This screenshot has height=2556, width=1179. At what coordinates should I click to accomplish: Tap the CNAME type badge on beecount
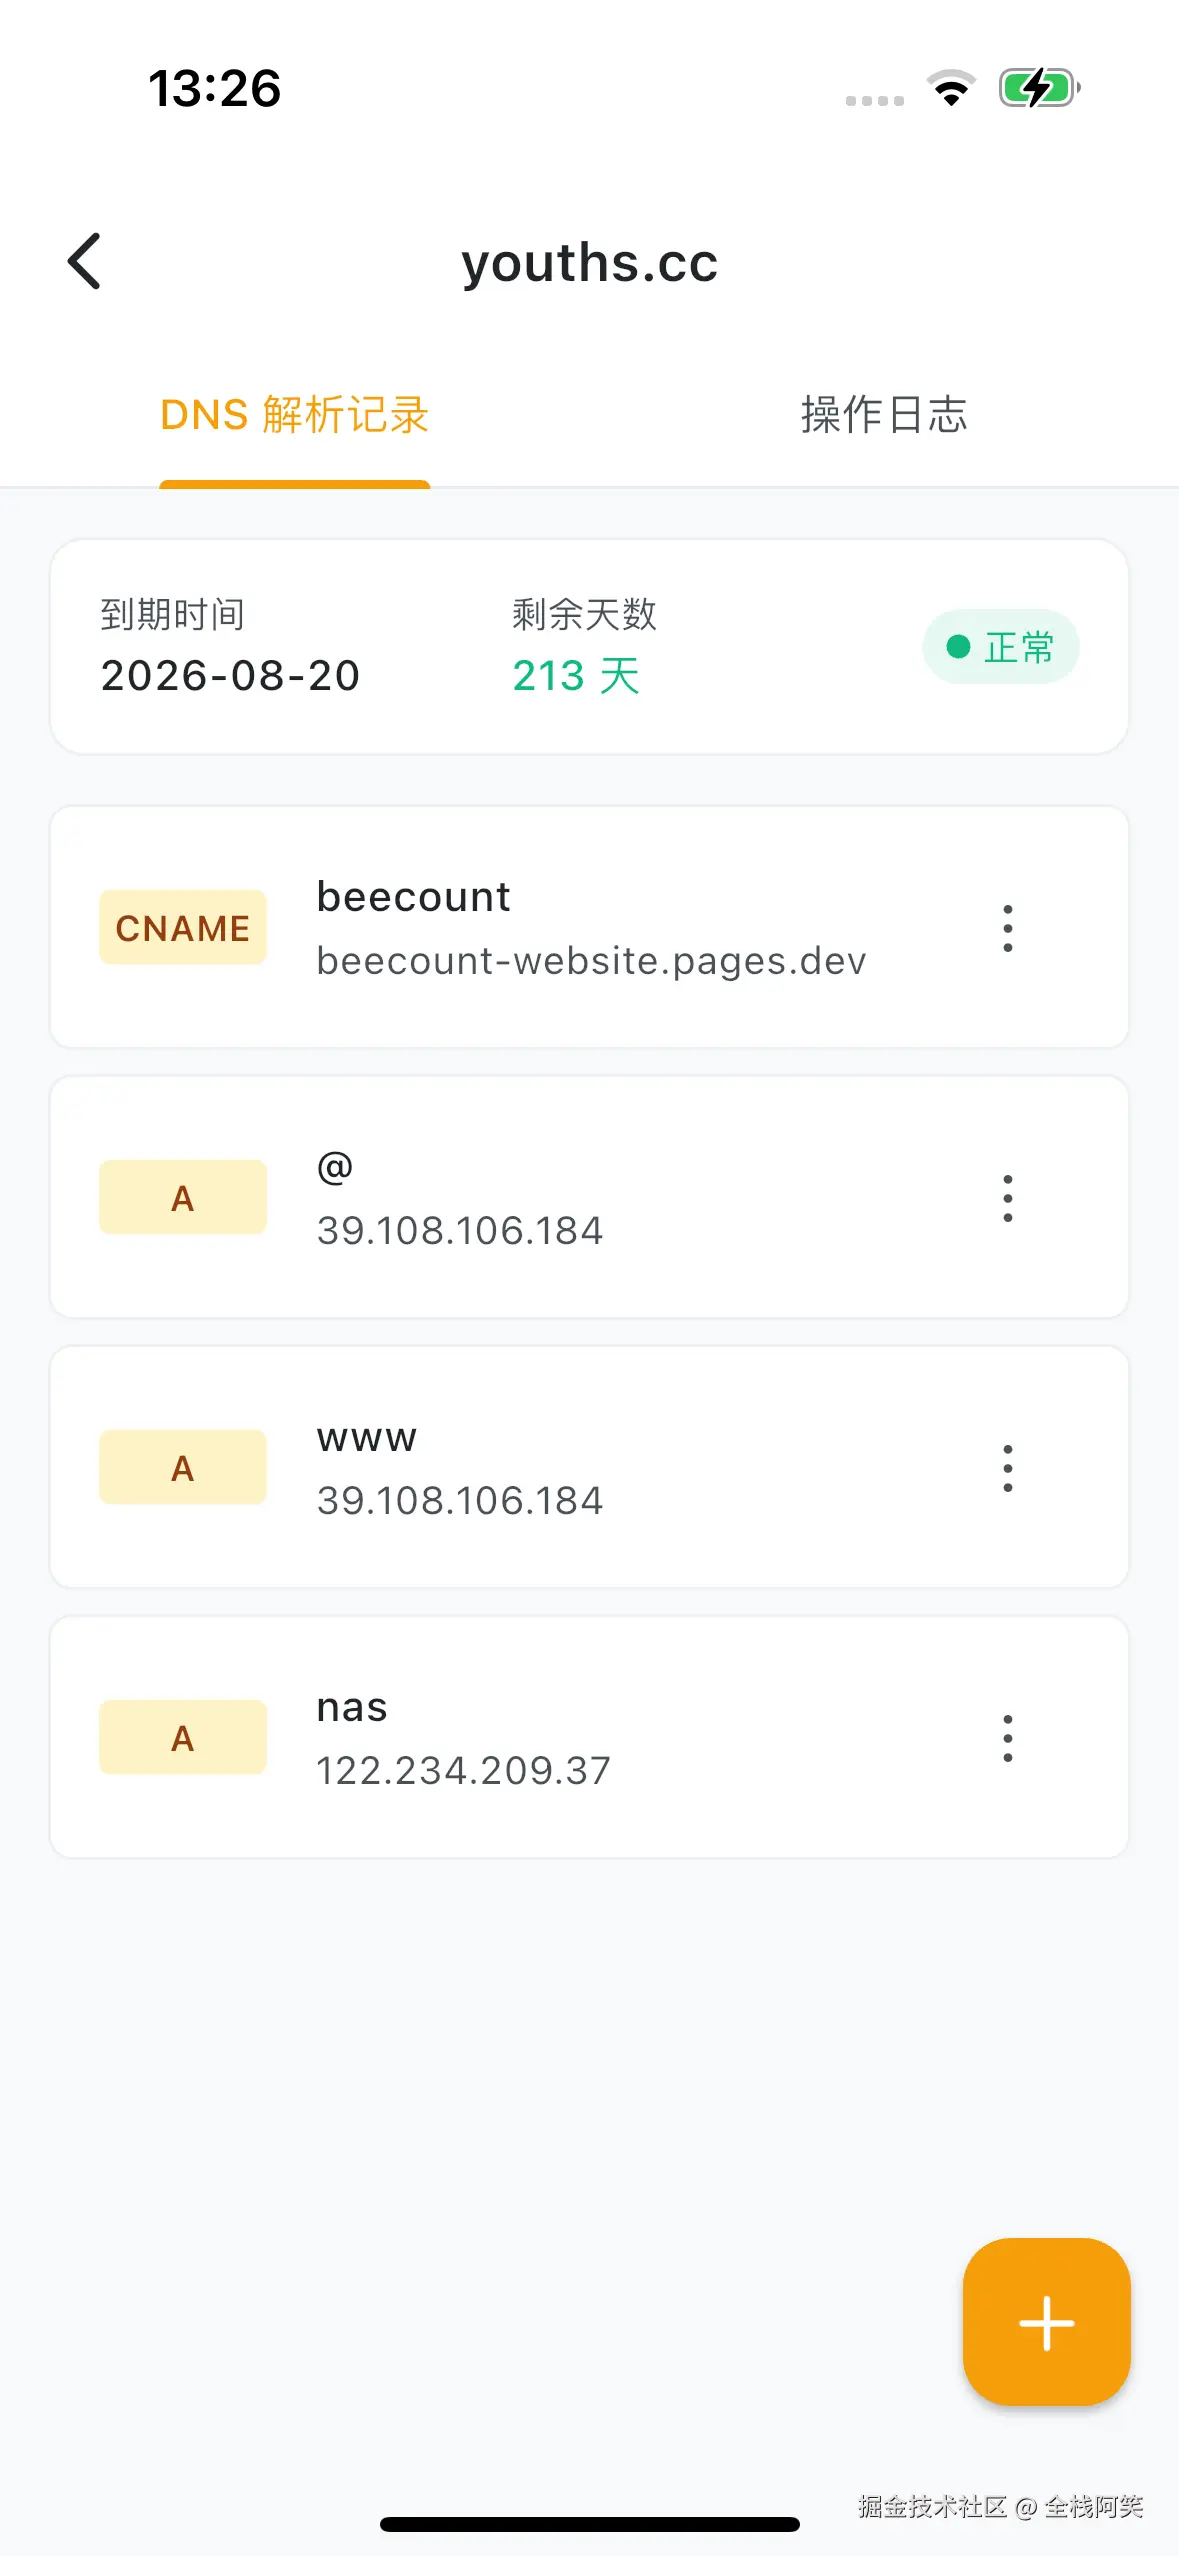182,927
